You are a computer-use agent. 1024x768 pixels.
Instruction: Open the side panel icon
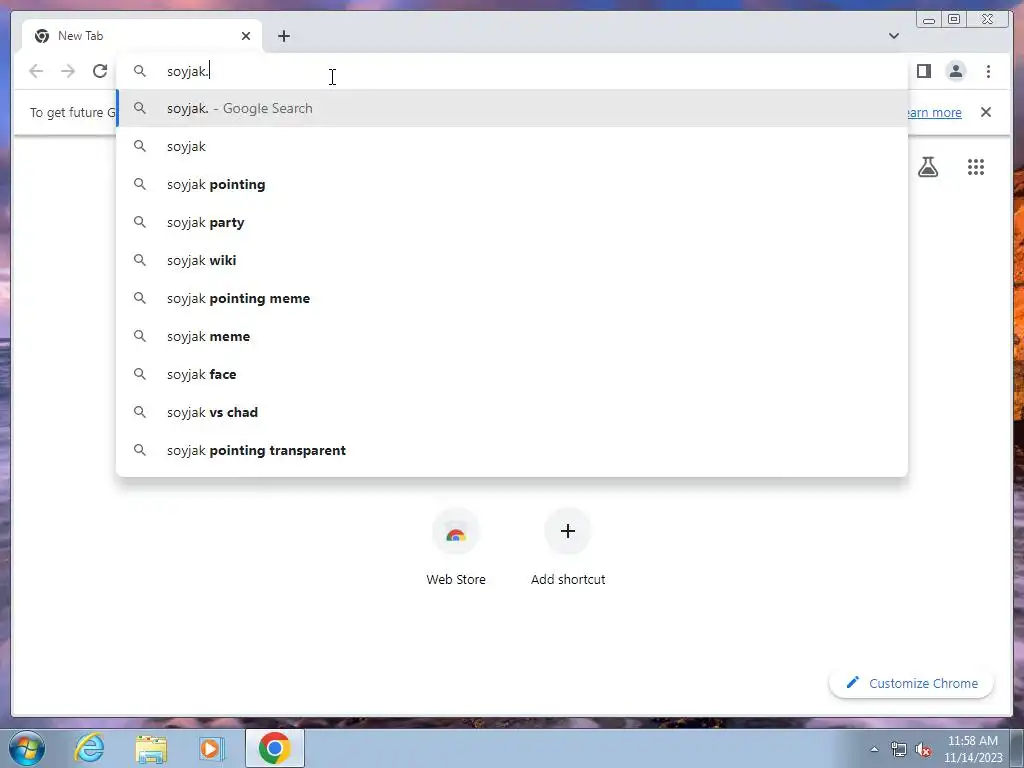[x=923, y=71]
